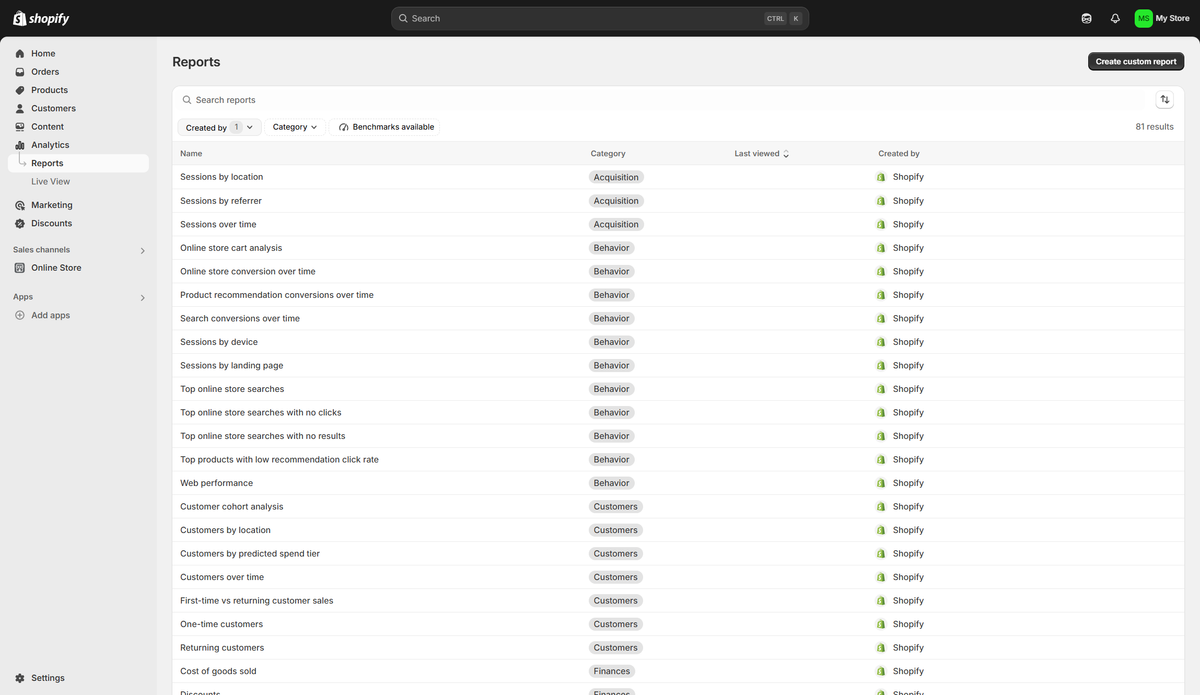Open the Customer cohort analysis report

[x=232, y=507]
